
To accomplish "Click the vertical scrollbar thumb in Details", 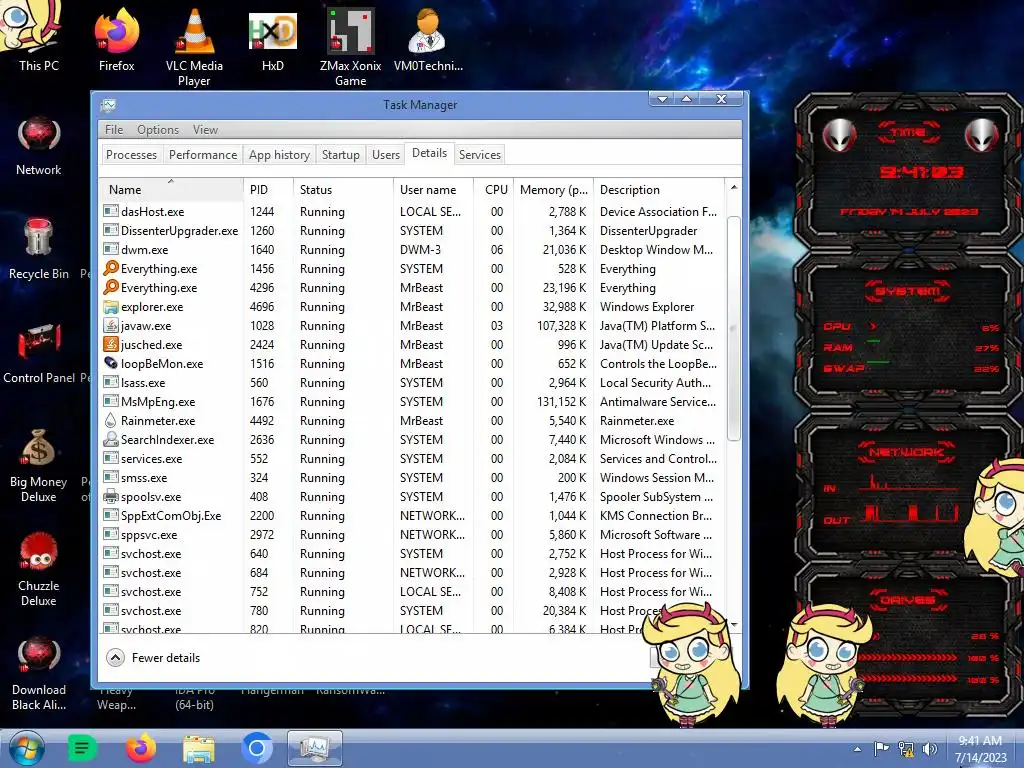I will tap(733, 328).
